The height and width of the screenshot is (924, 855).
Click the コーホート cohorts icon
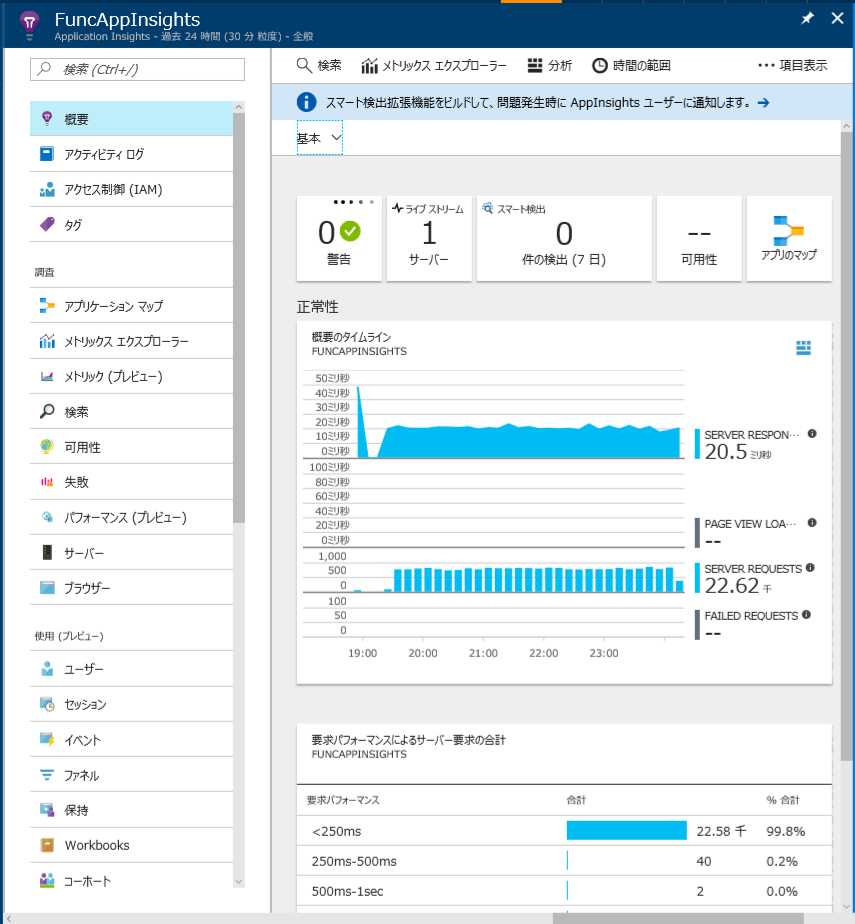click(47, 880)
